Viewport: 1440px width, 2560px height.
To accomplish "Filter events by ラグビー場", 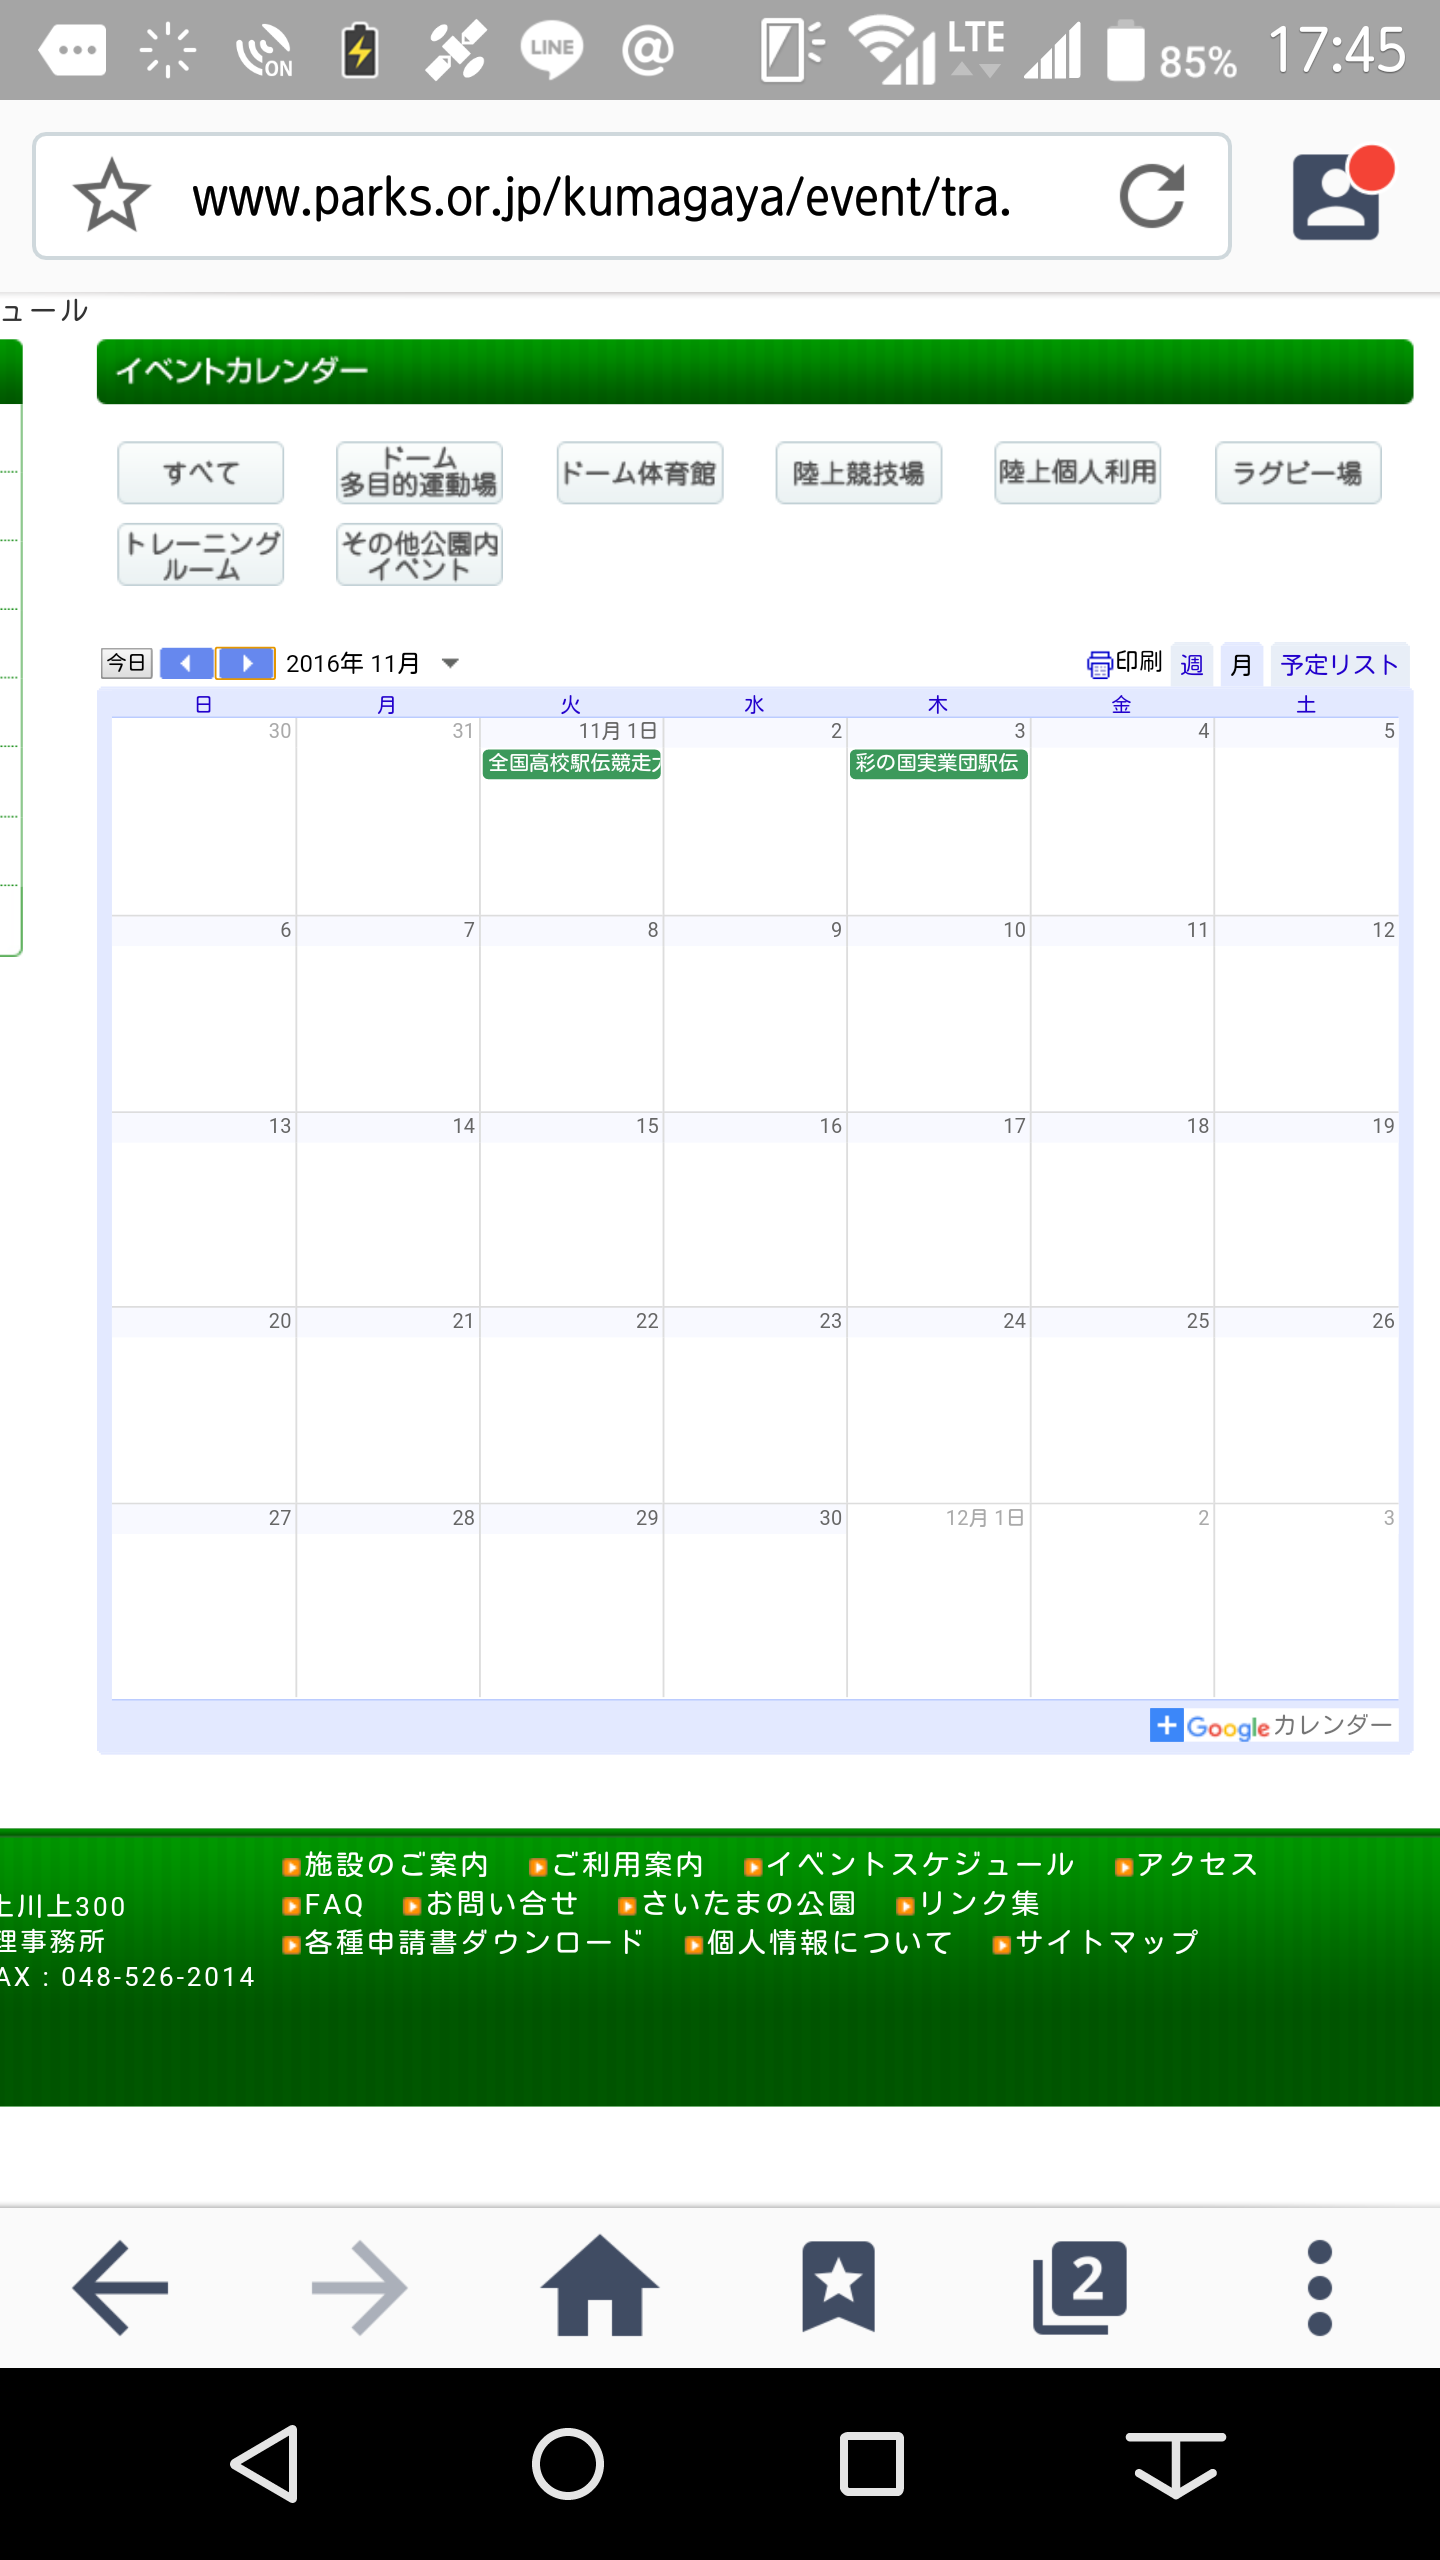I will point(1297,473).
